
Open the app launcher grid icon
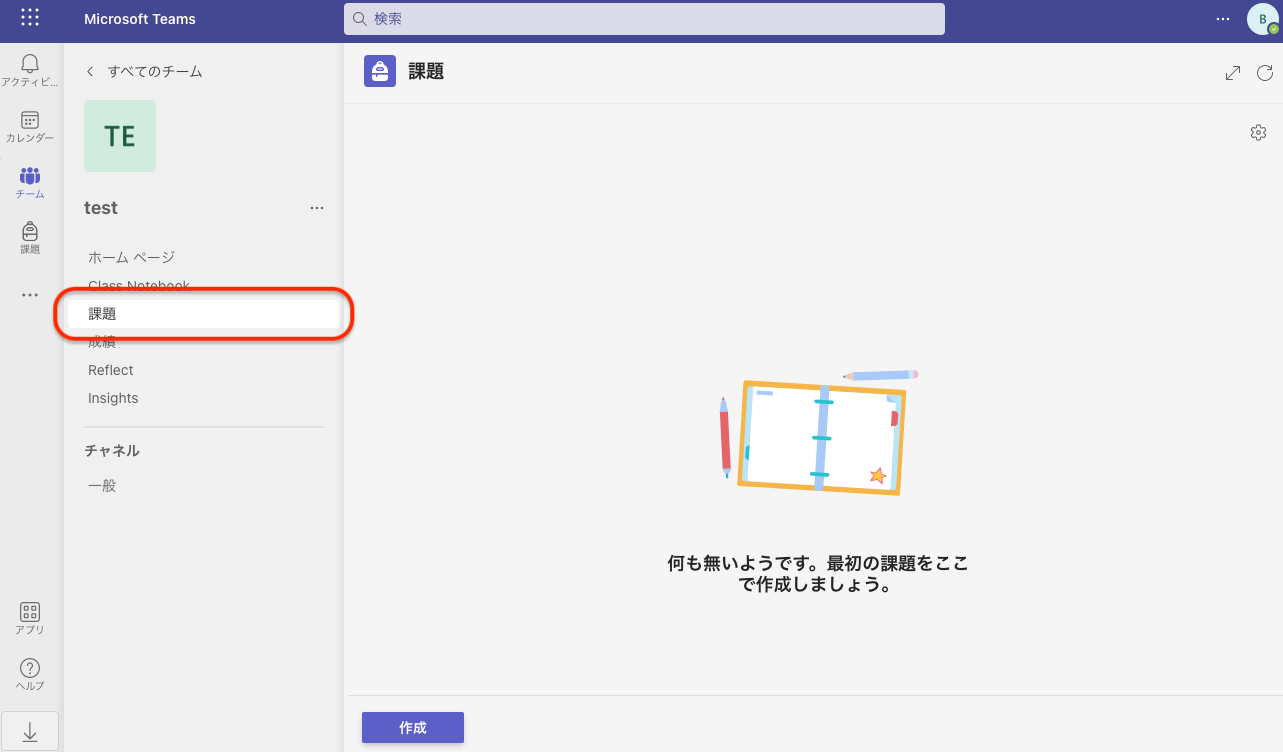tap(30, 18)
